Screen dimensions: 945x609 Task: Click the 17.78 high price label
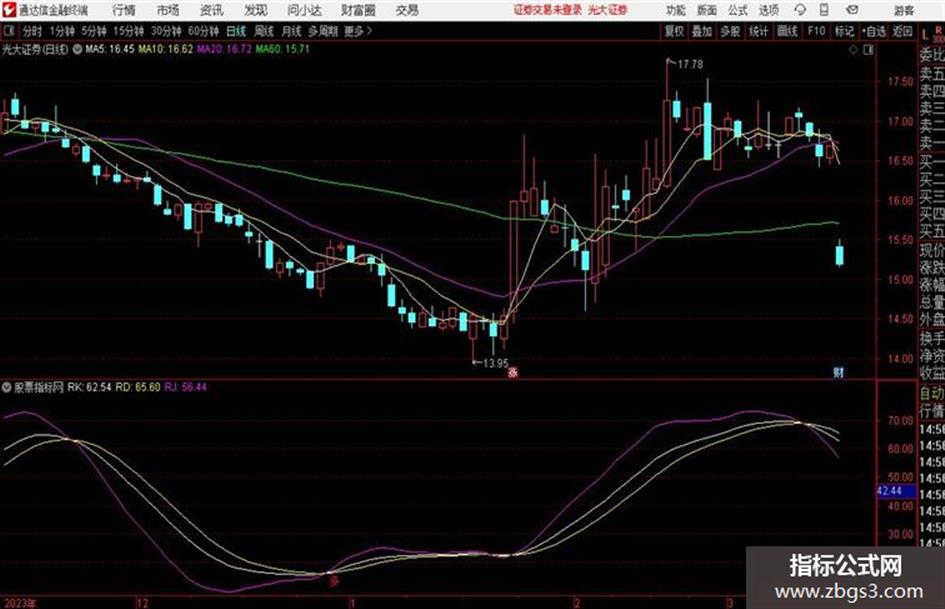pos(689,64)
